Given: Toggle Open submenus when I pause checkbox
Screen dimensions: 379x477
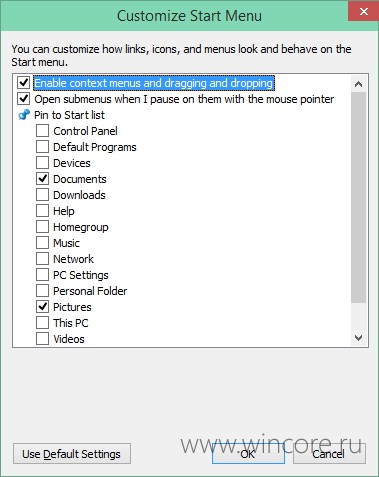Looking at the screenshot, I should tap(24, 99).
